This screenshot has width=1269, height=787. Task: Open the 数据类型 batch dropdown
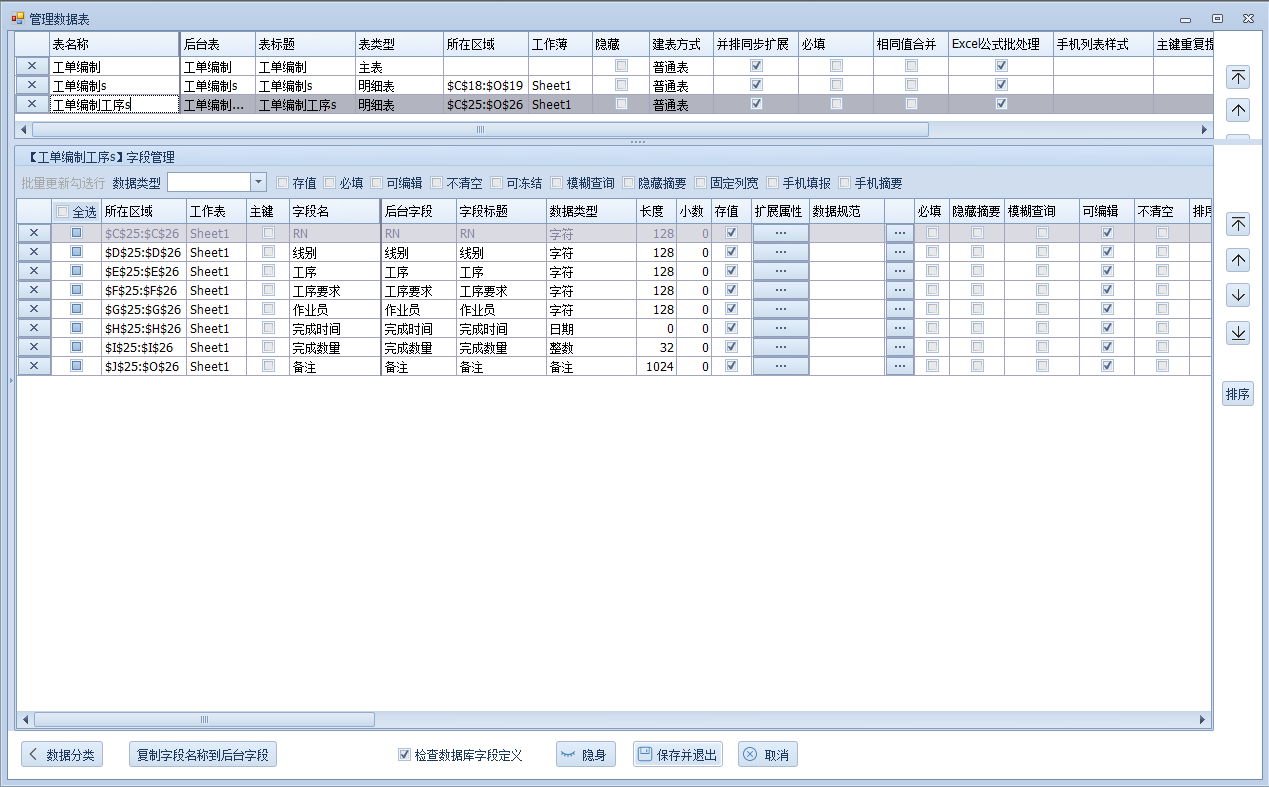pyautogui.click(x=258, y=182)
